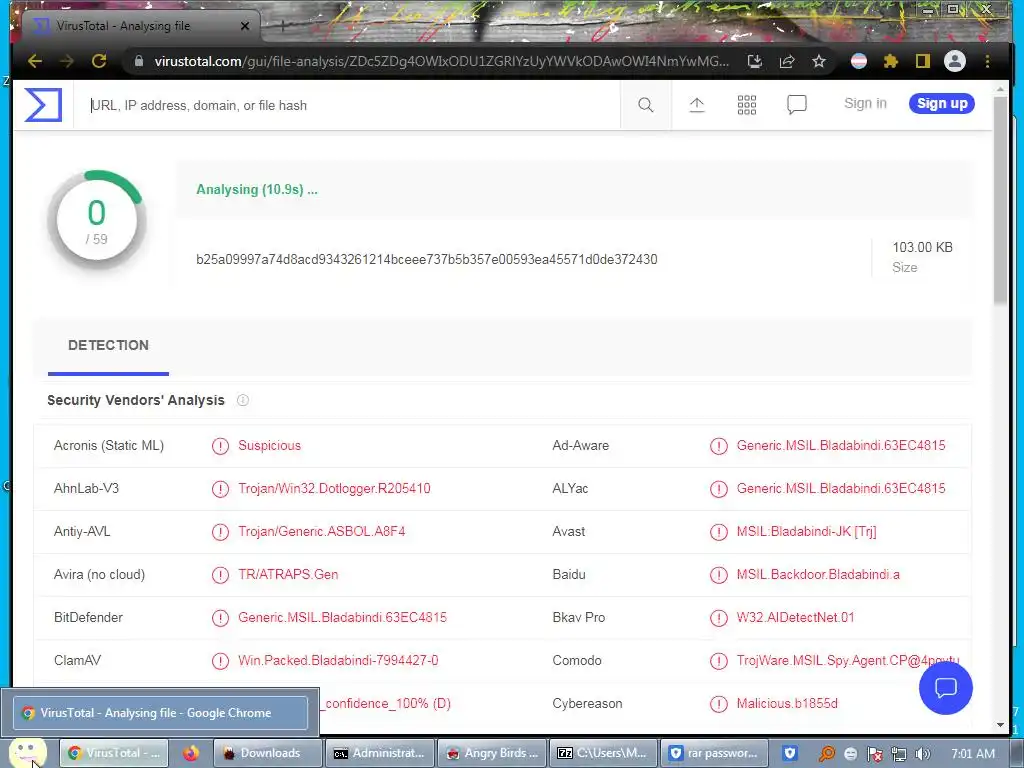Click the Start button on taskbar

click(x=27, y=752)
